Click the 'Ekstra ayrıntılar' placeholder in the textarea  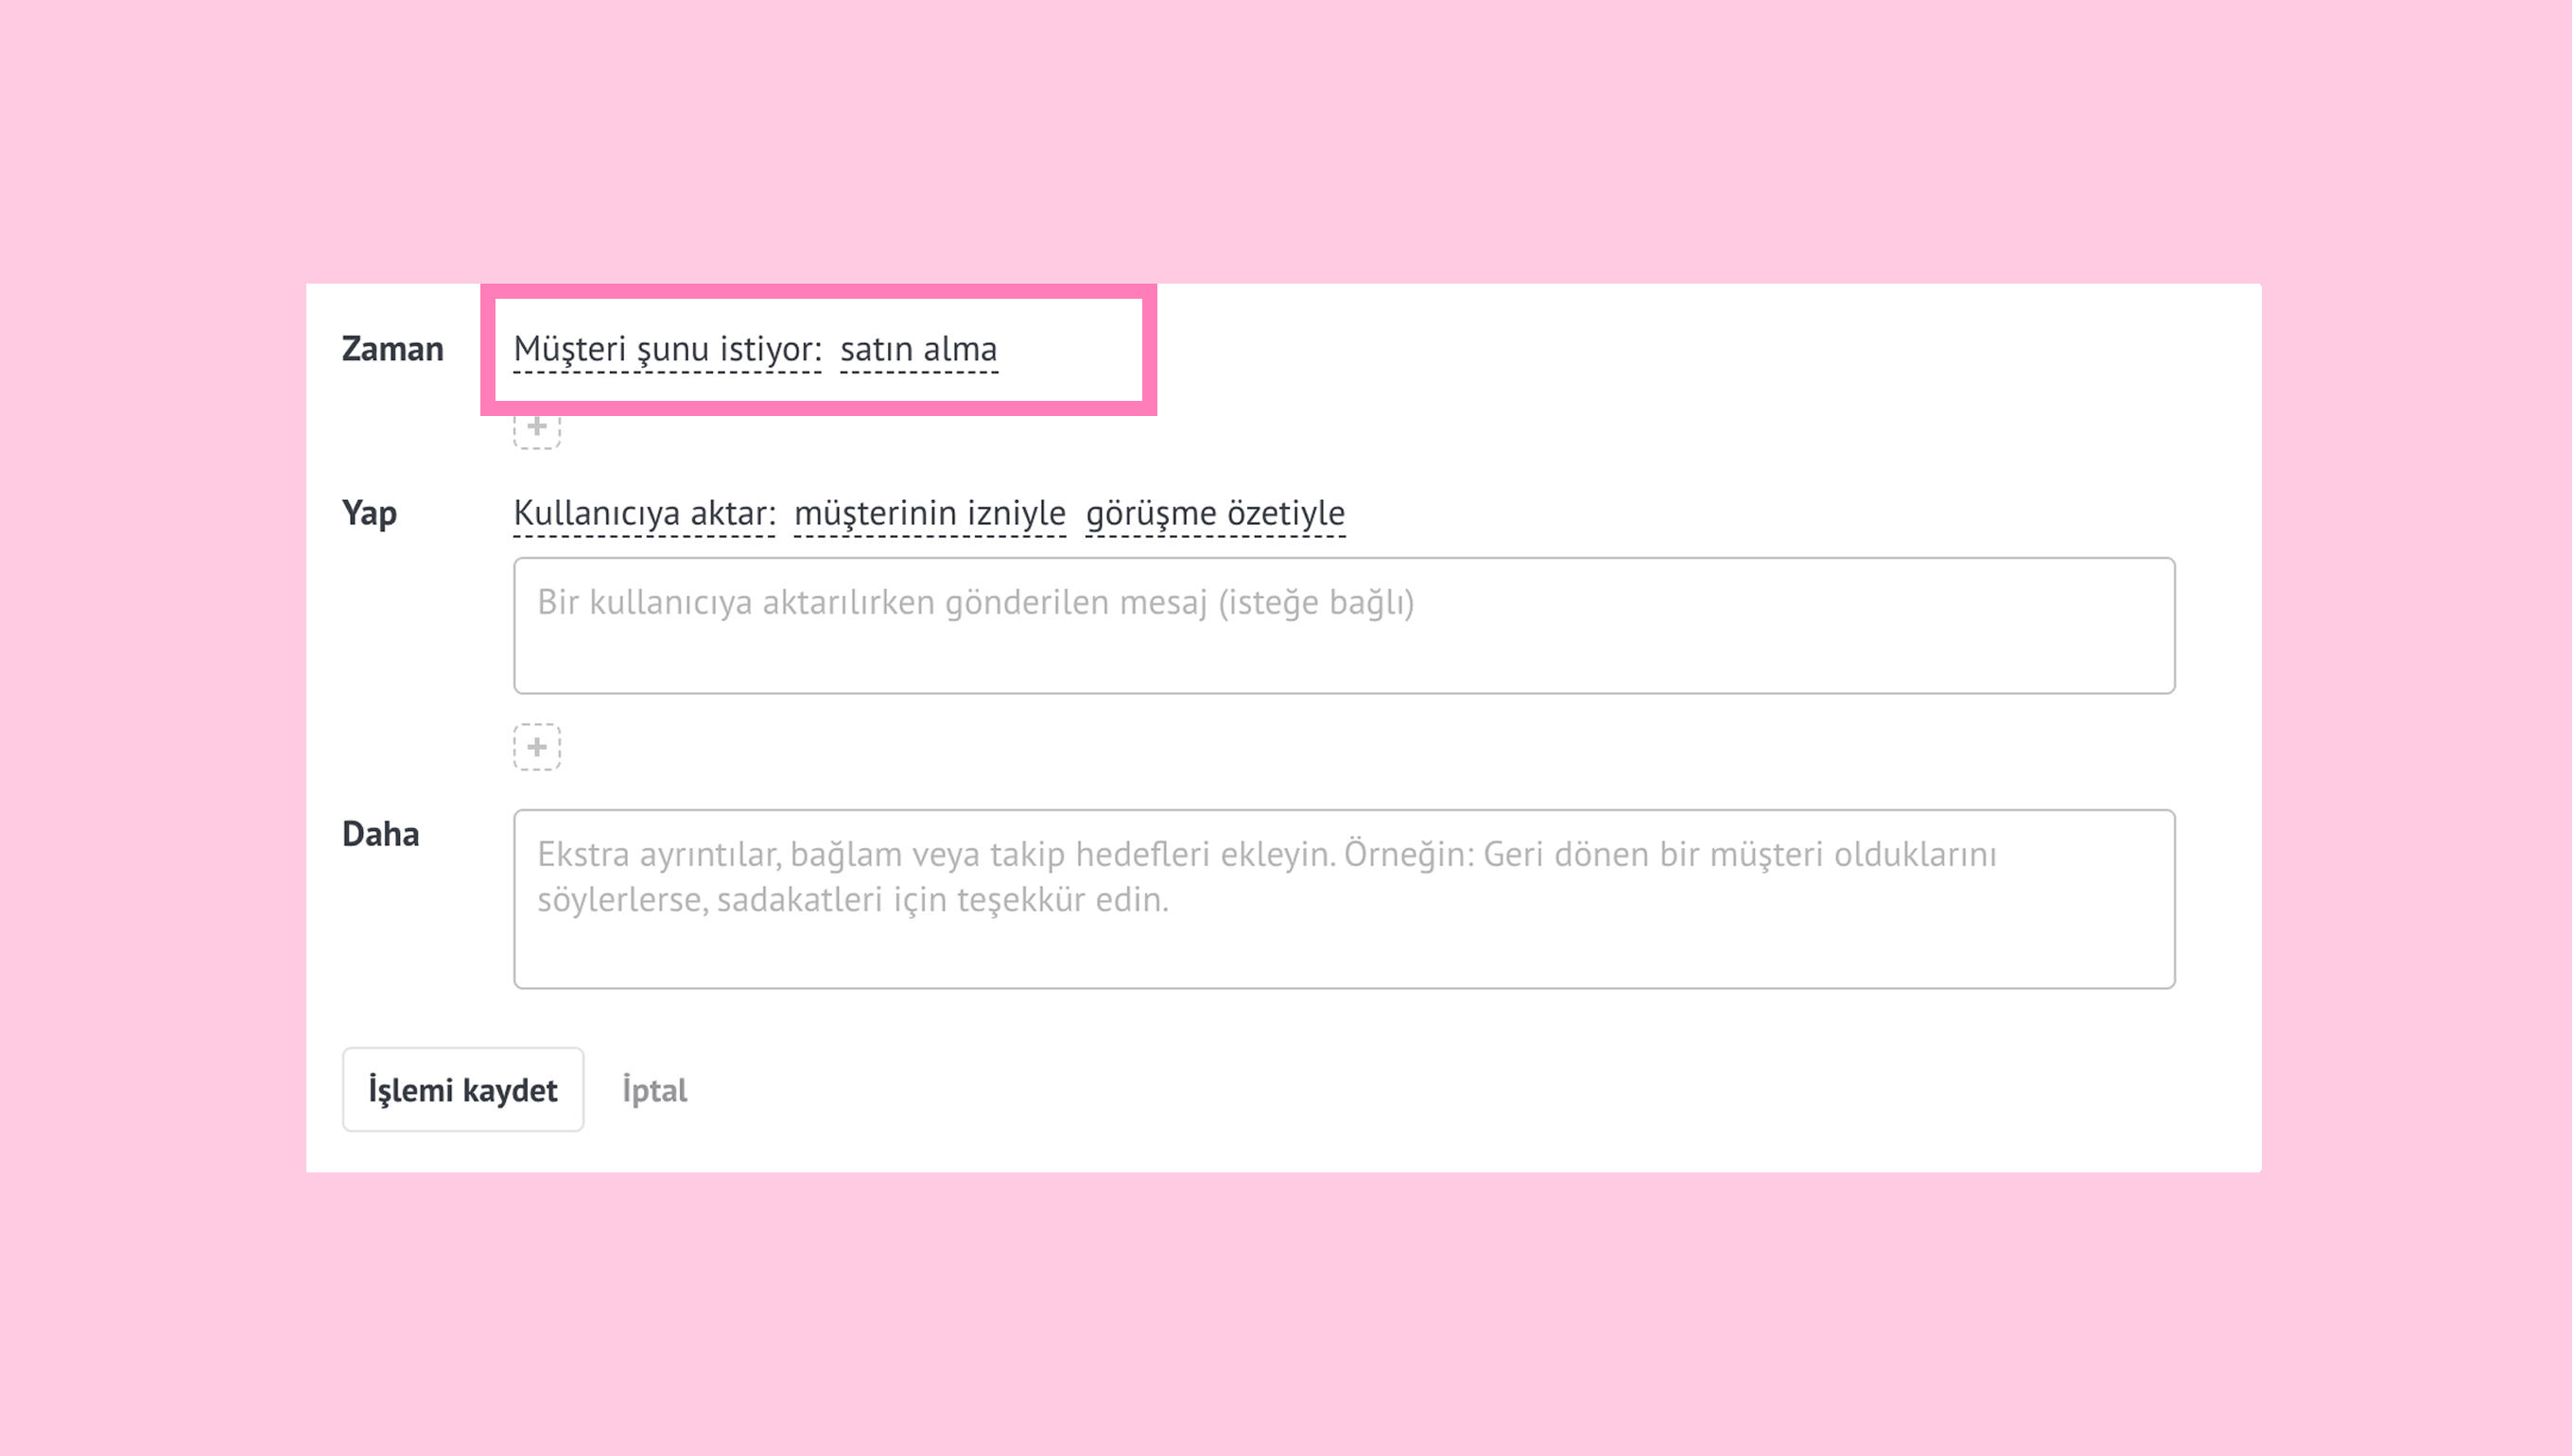click(658, 855)
